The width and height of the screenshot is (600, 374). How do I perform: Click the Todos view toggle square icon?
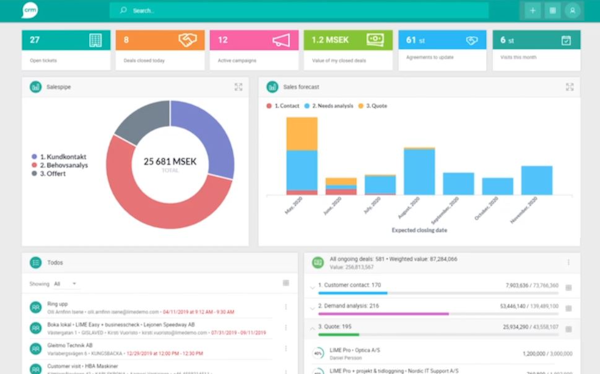[x=286, y=283]
